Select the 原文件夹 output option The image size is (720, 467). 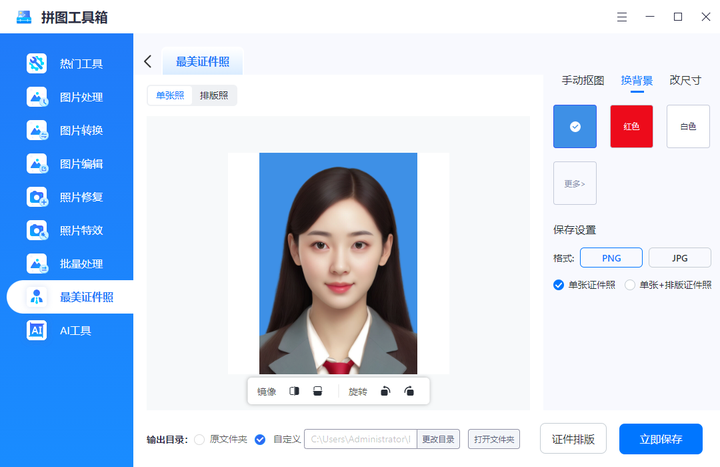[x=199, y=439]
